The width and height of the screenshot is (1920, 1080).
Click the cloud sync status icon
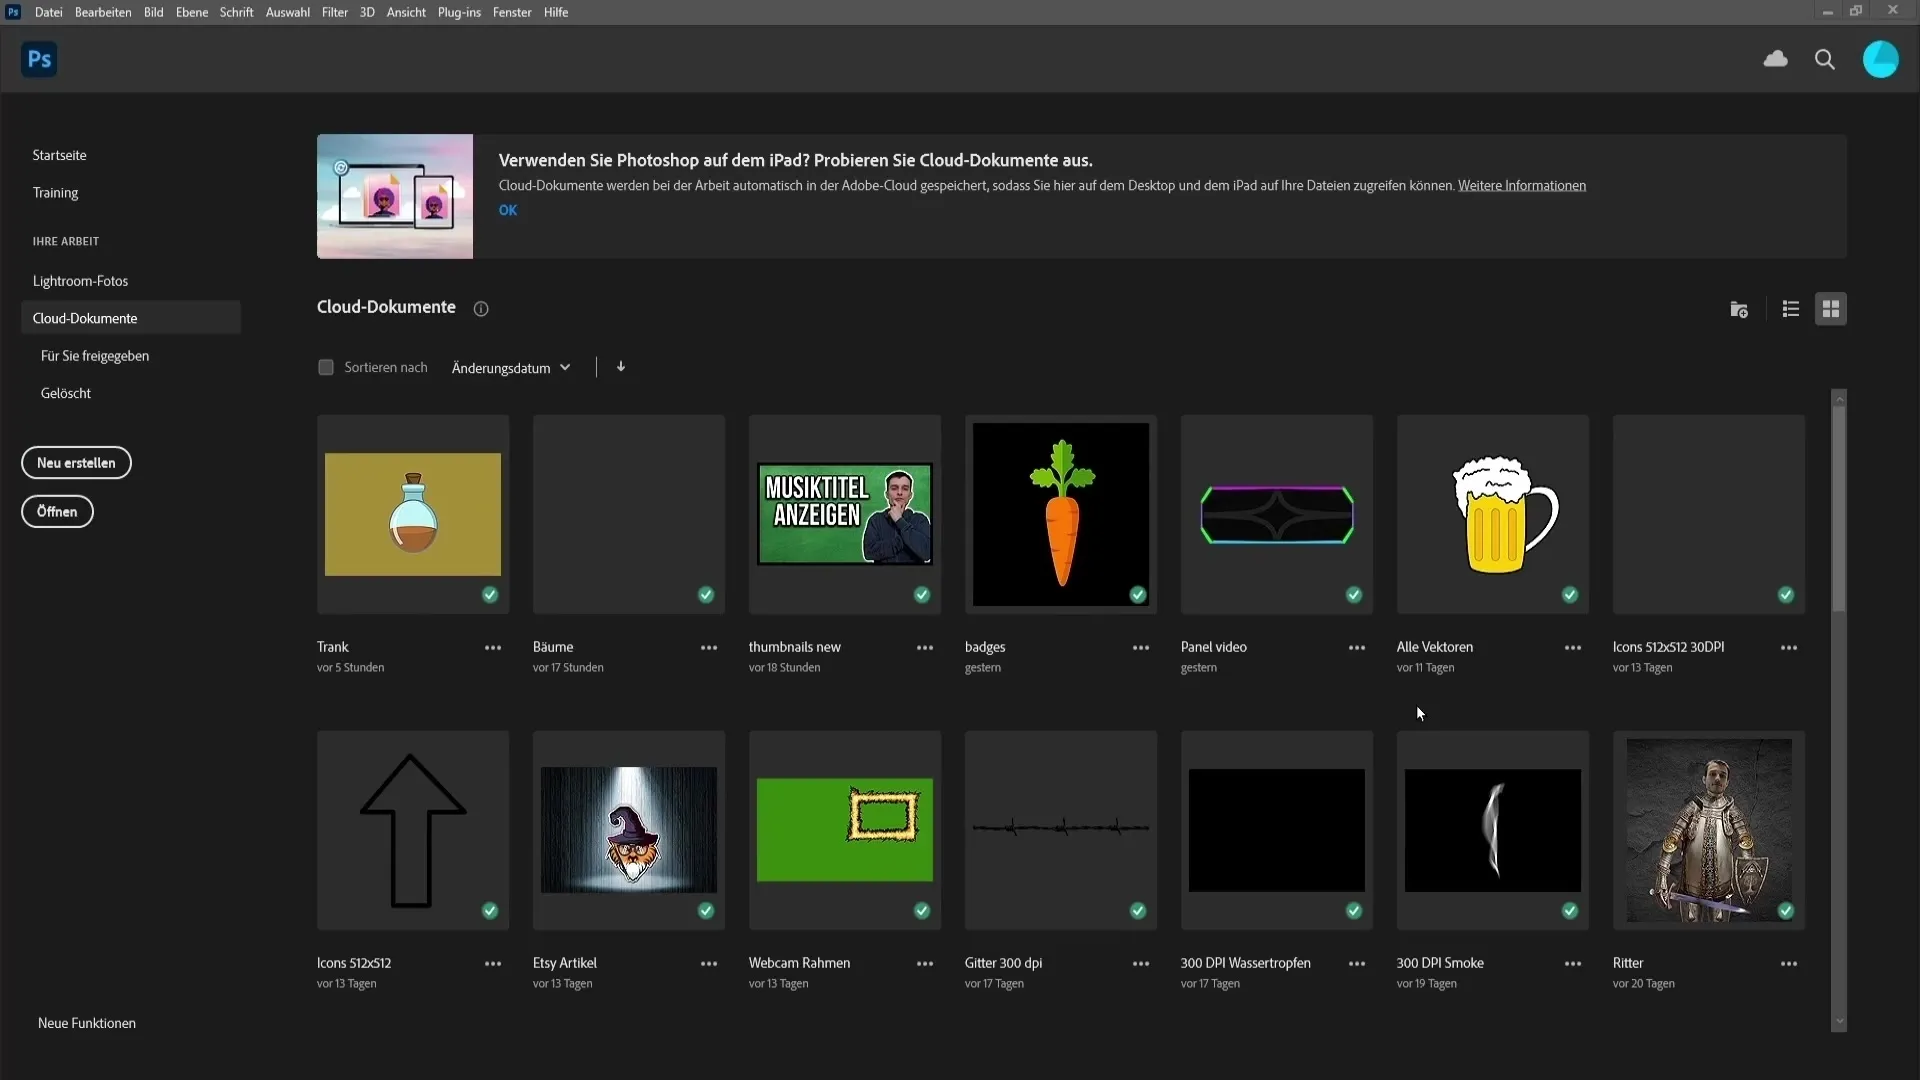click(1775, 58)
